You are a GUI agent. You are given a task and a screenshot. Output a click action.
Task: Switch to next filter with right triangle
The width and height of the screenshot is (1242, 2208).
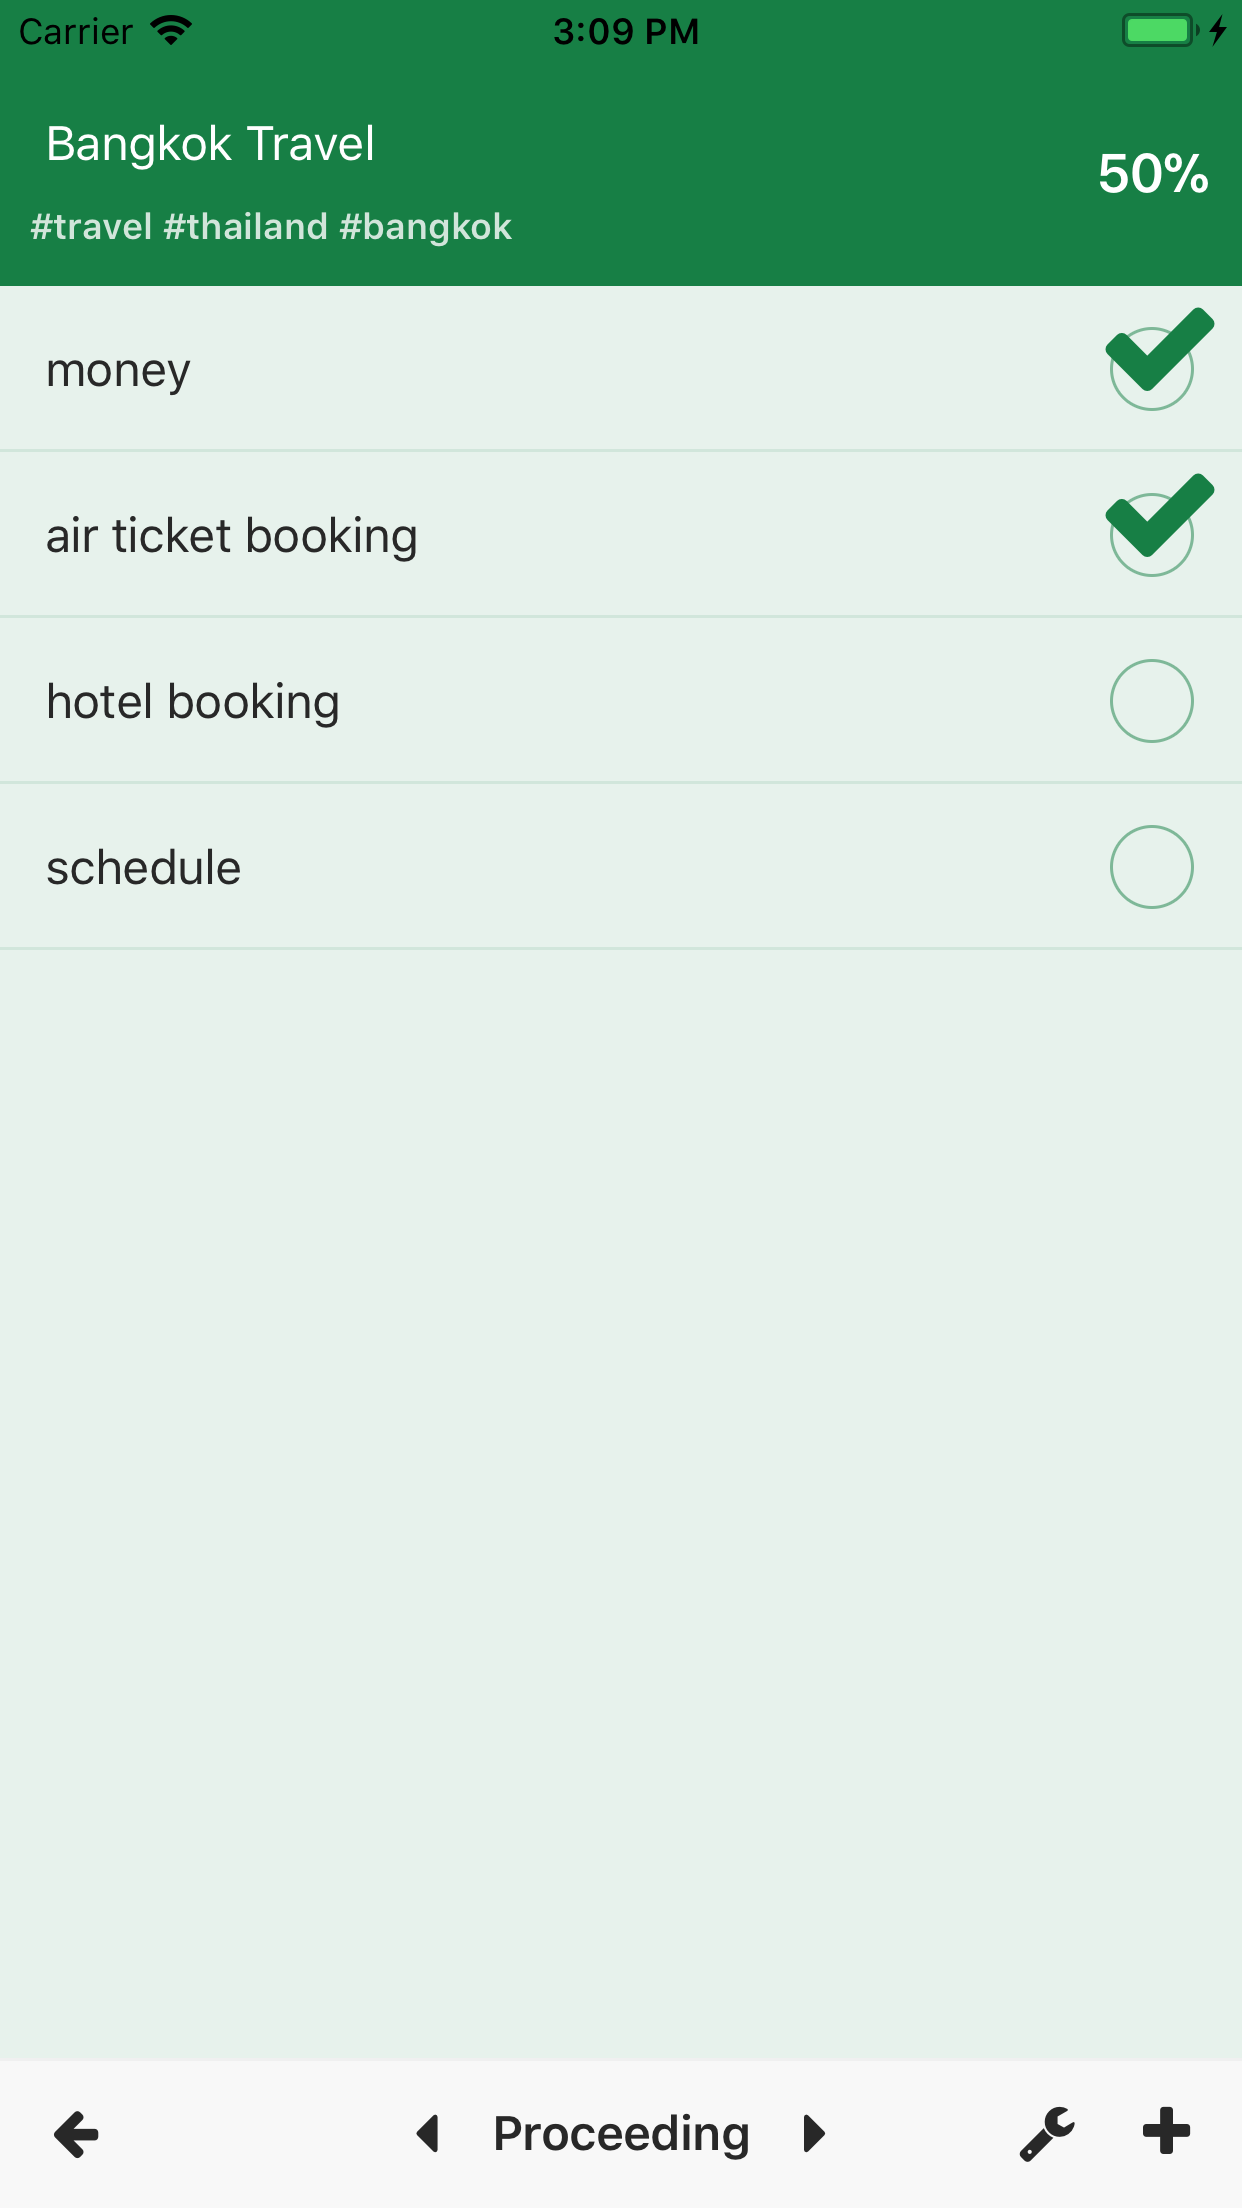814,2134
